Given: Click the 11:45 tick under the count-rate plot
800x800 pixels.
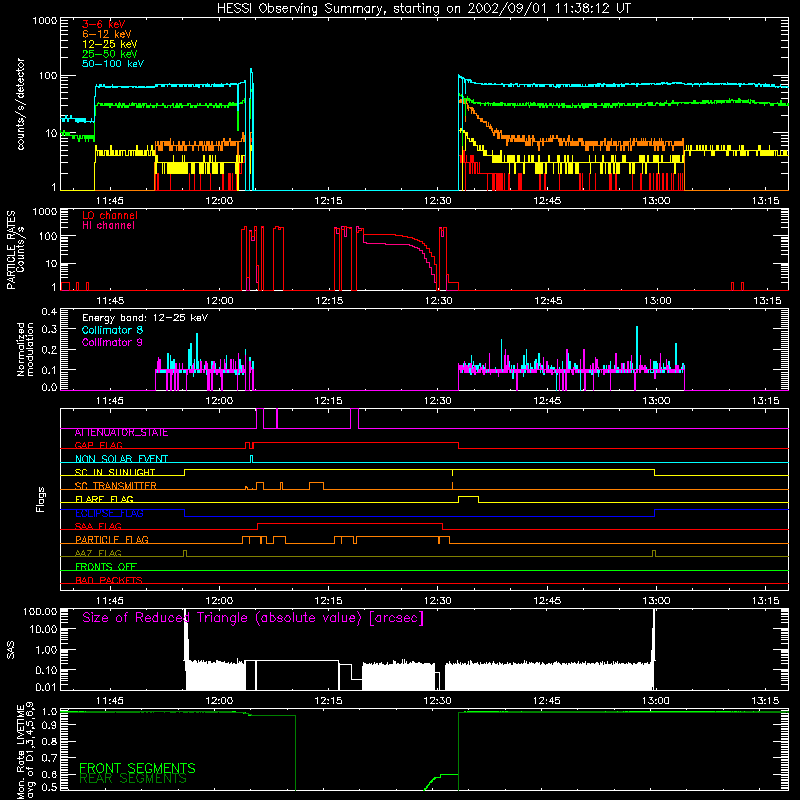Looking at the screenshot, I should click(110, 201).
